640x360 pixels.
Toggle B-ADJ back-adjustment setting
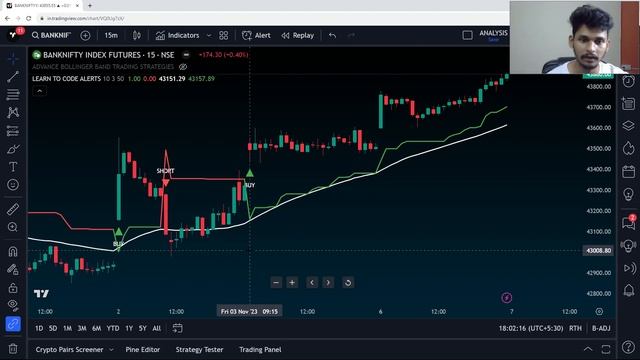(601, 328)
